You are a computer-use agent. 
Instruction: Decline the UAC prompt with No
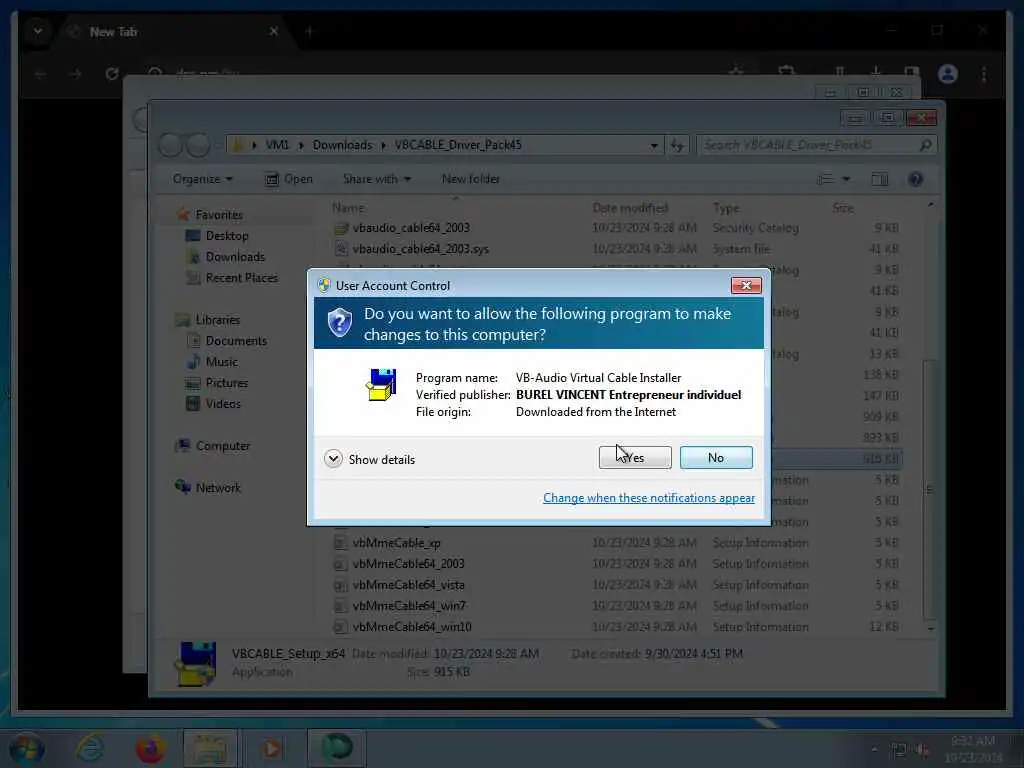point(716,458)
